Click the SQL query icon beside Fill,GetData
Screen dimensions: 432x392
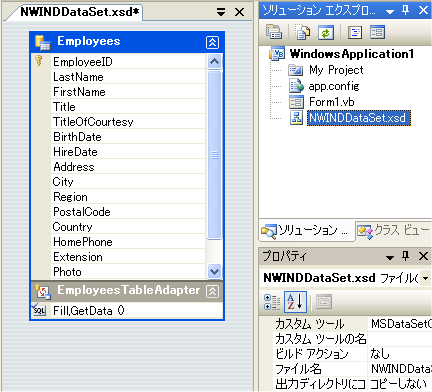pyautogui.click(x=39, y=310)
